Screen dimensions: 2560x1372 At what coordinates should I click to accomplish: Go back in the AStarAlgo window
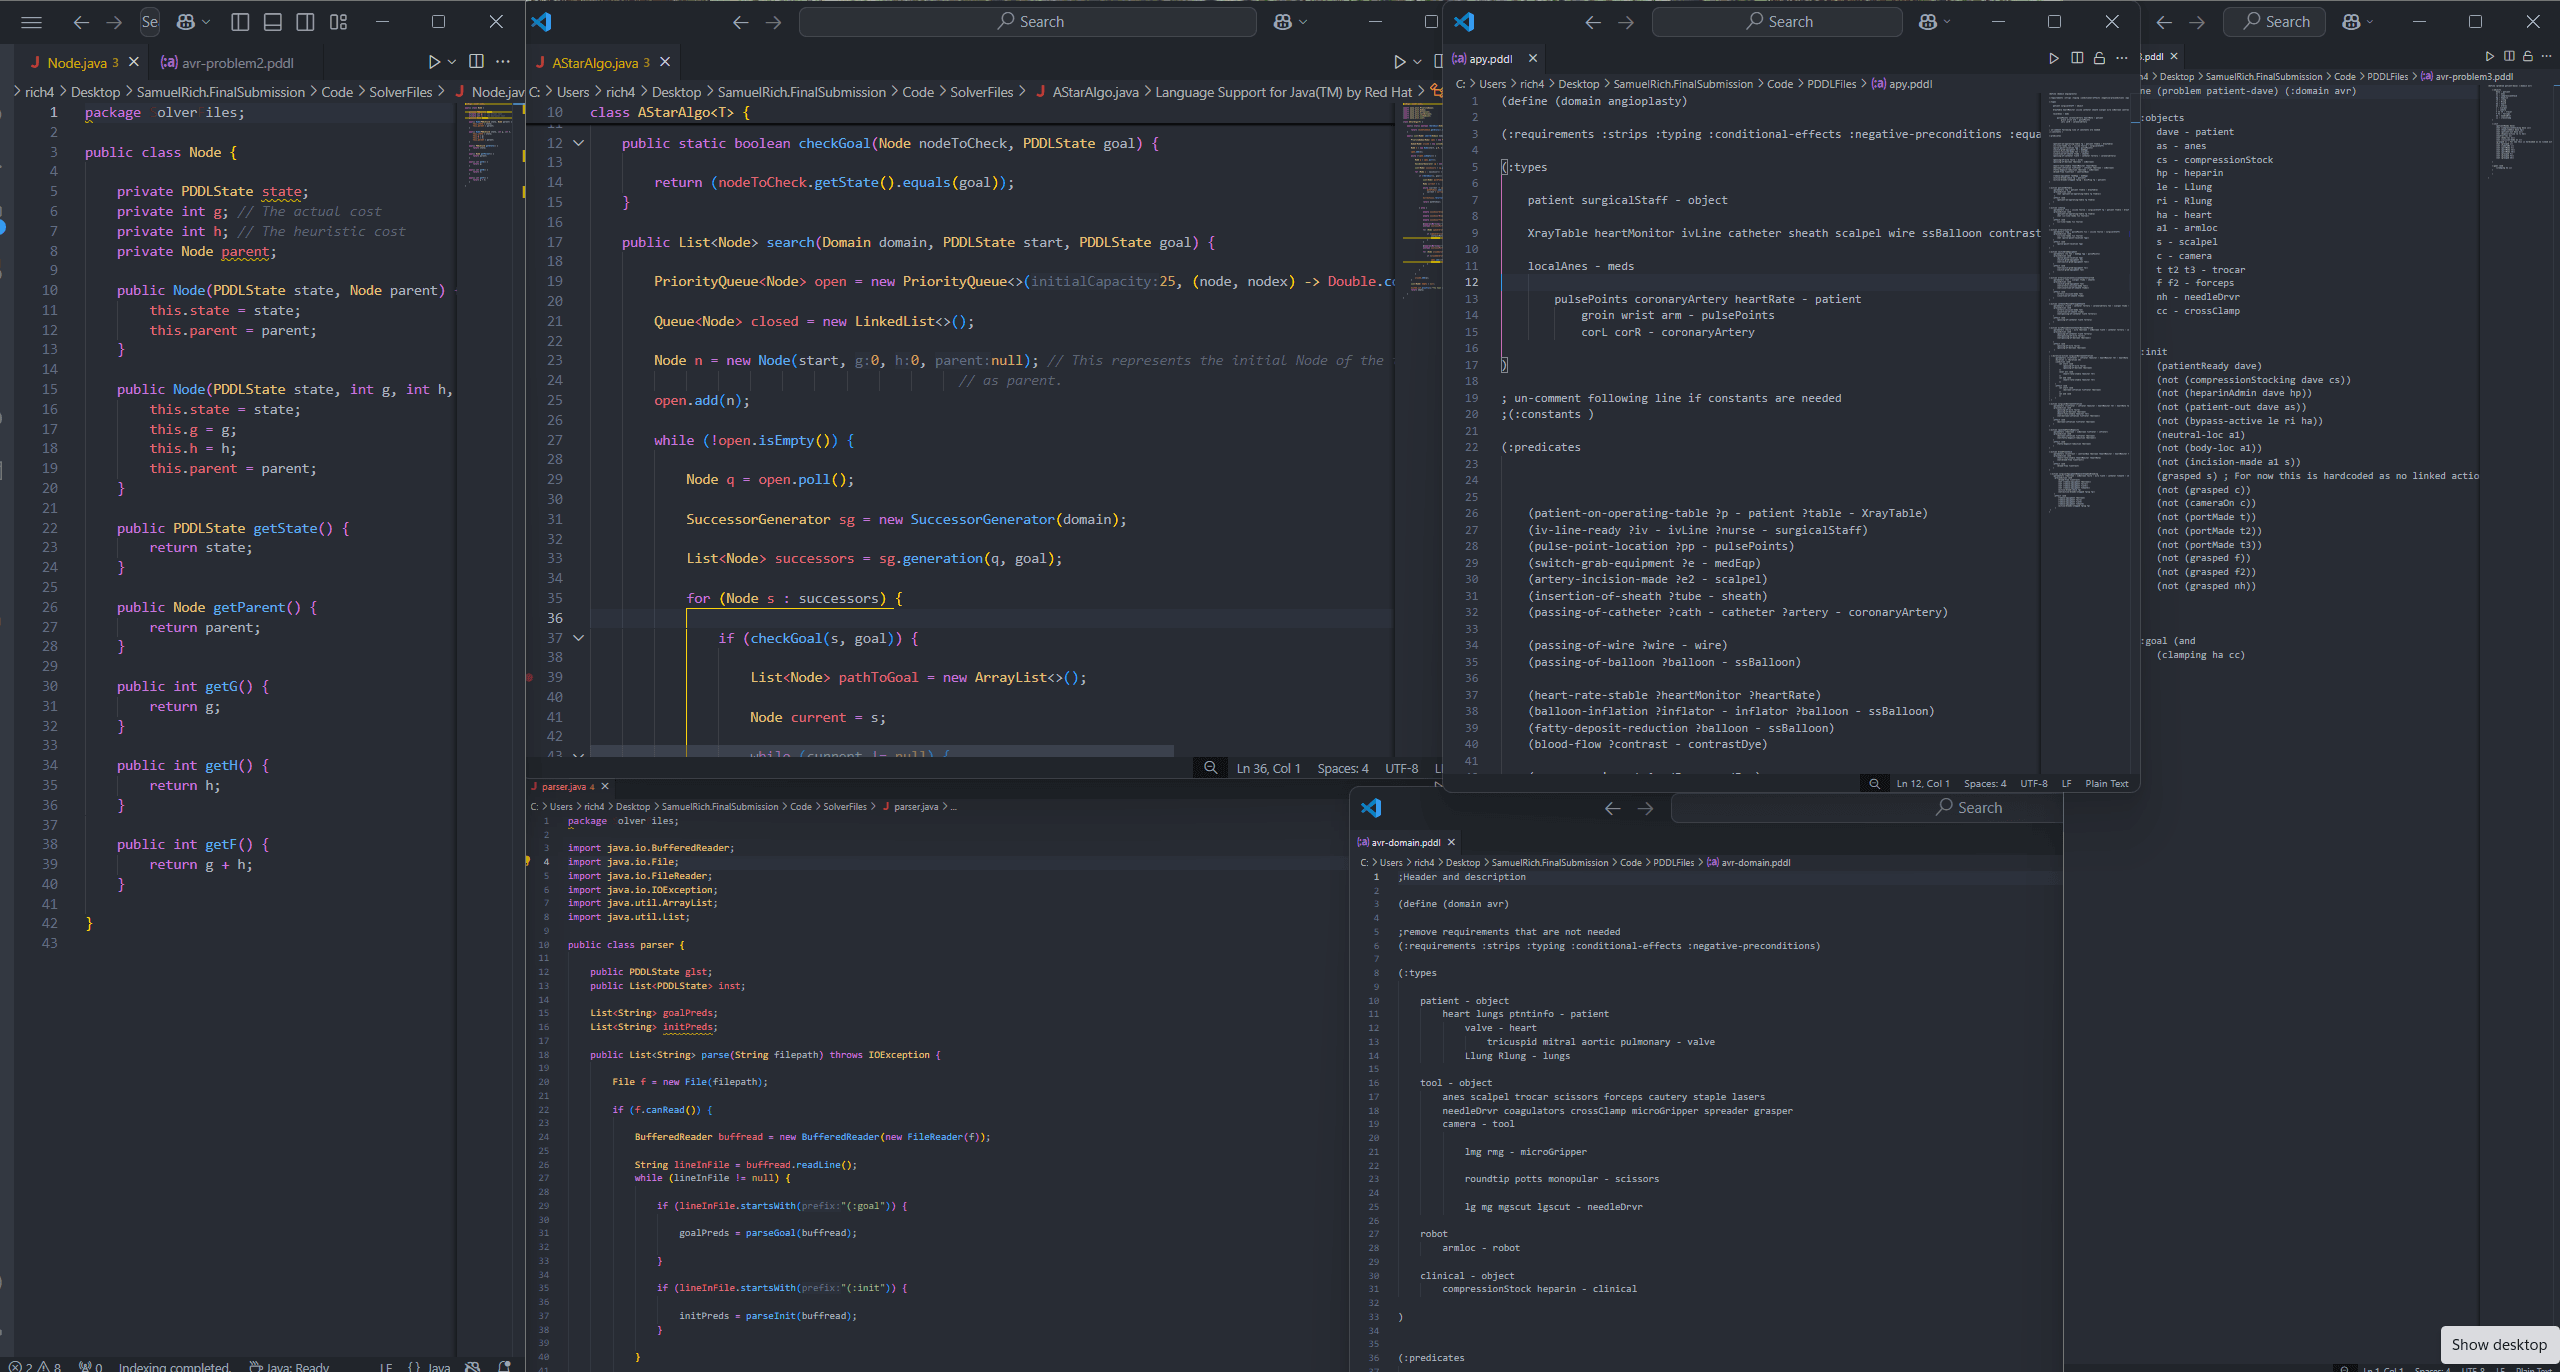coord(741,22)
